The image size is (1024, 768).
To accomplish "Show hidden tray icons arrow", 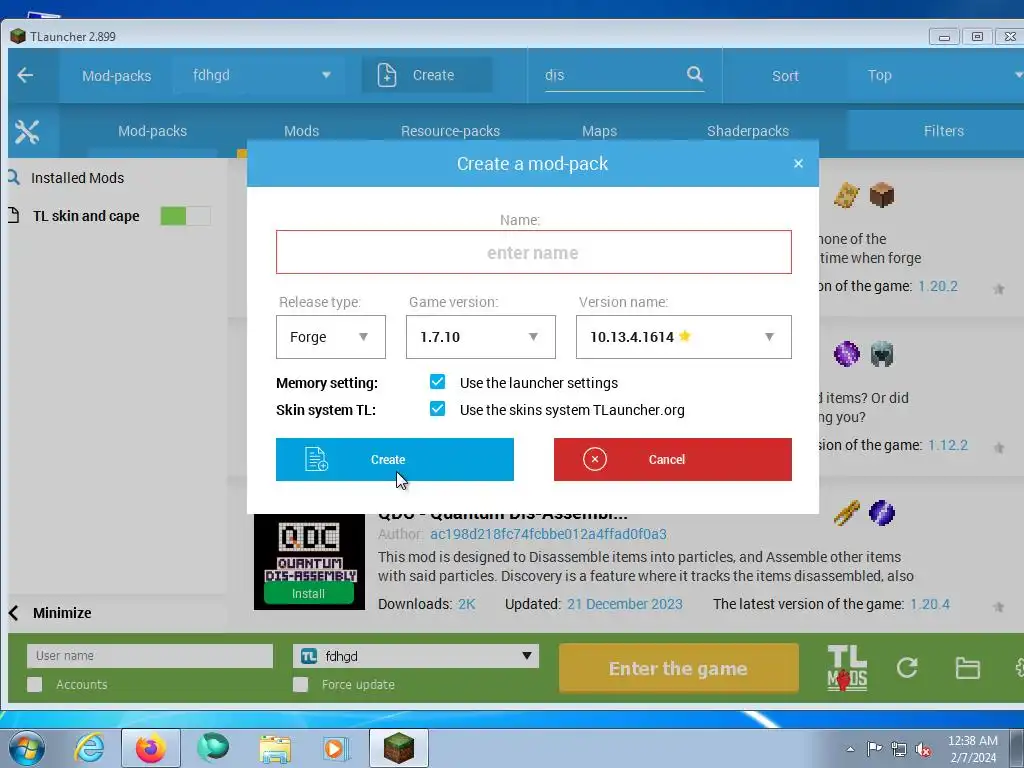I will click(850, 749).
